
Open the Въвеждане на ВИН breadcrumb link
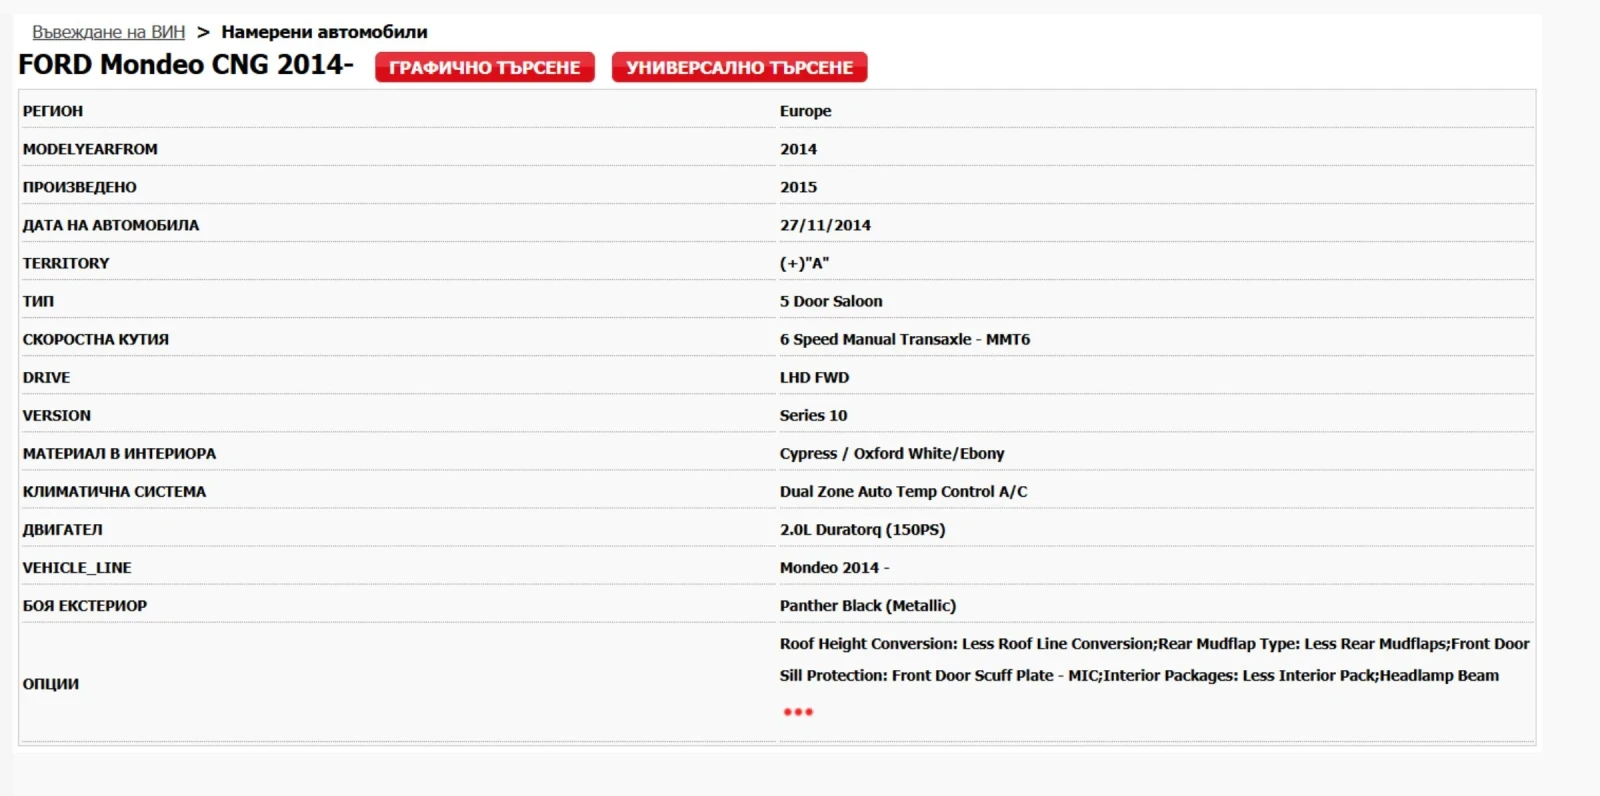coord(108,32)
